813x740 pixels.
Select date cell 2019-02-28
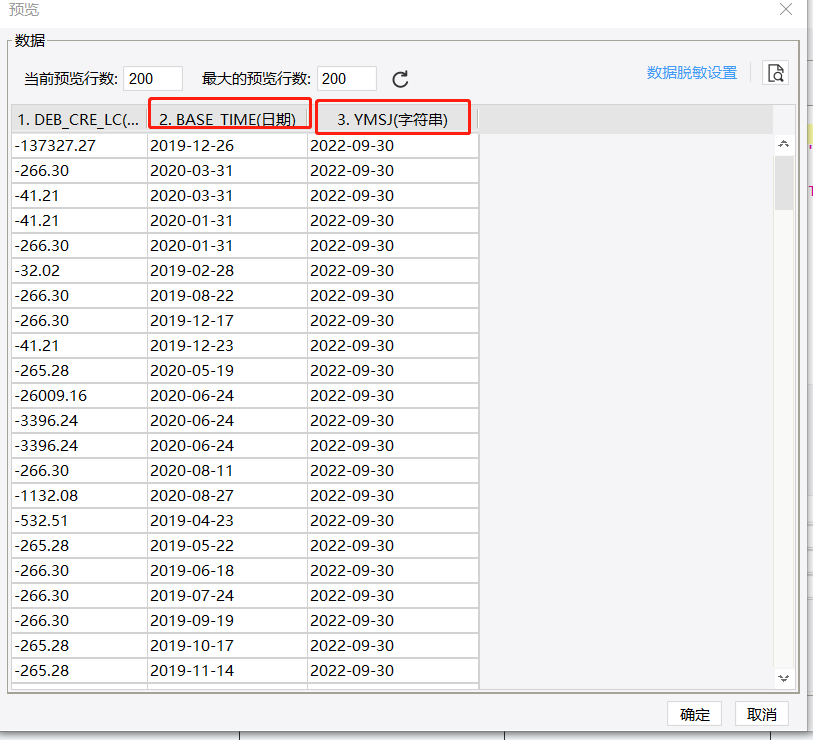pyautogui.click(x=228, y=271)
